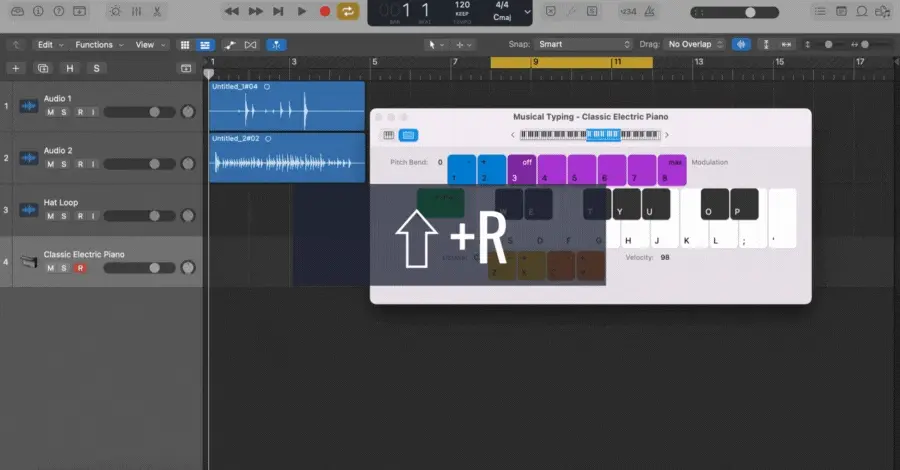Fast forward the transport

(255, 11)
